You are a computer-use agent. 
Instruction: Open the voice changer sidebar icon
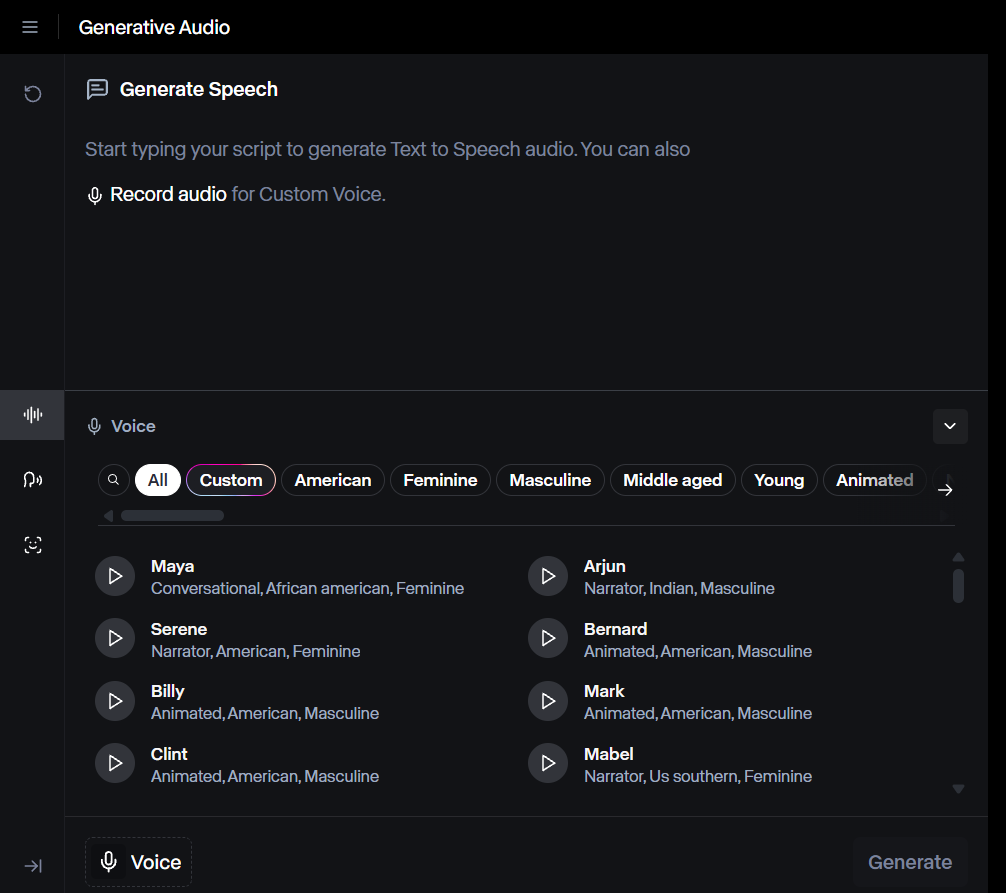[33, 480]
